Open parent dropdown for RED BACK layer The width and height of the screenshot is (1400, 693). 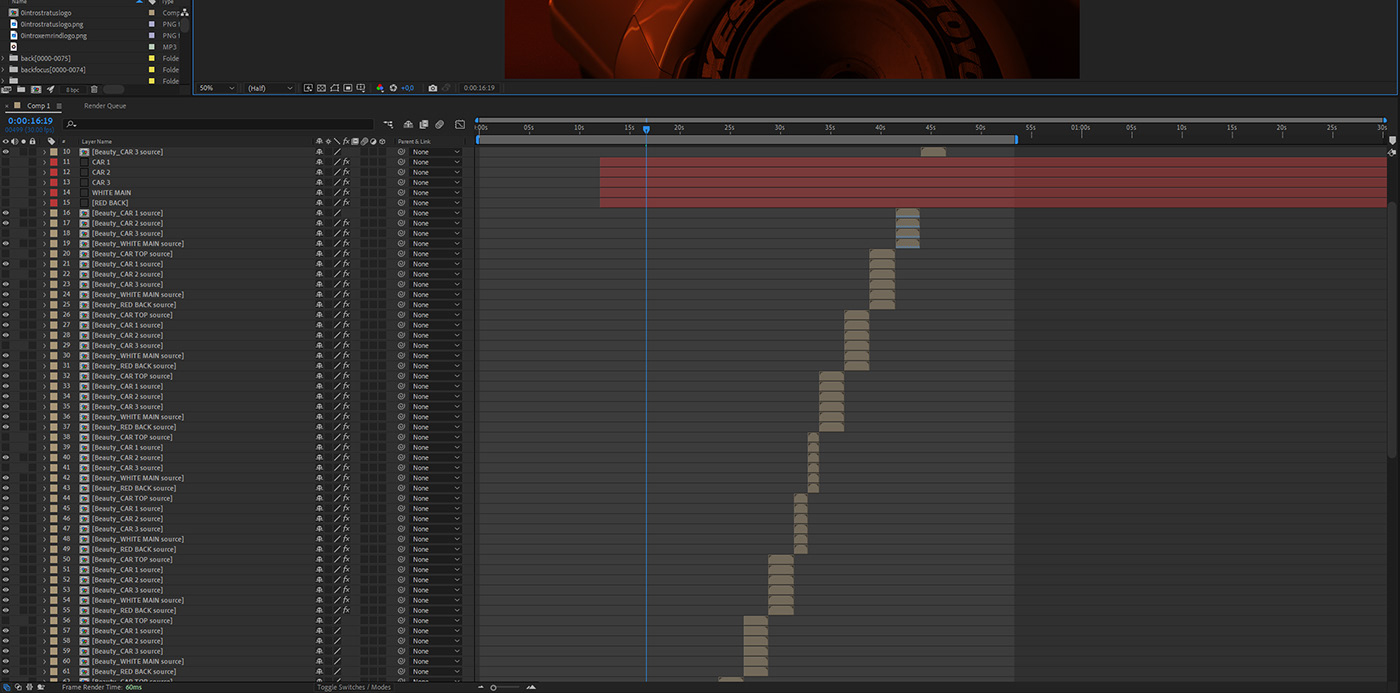click(x=436, y=203)
